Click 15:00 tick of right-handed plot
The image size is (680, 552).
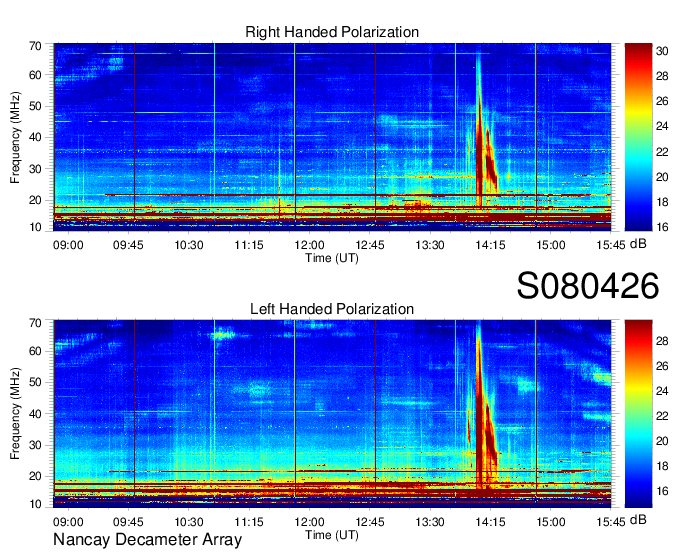(x=551, y=245)
